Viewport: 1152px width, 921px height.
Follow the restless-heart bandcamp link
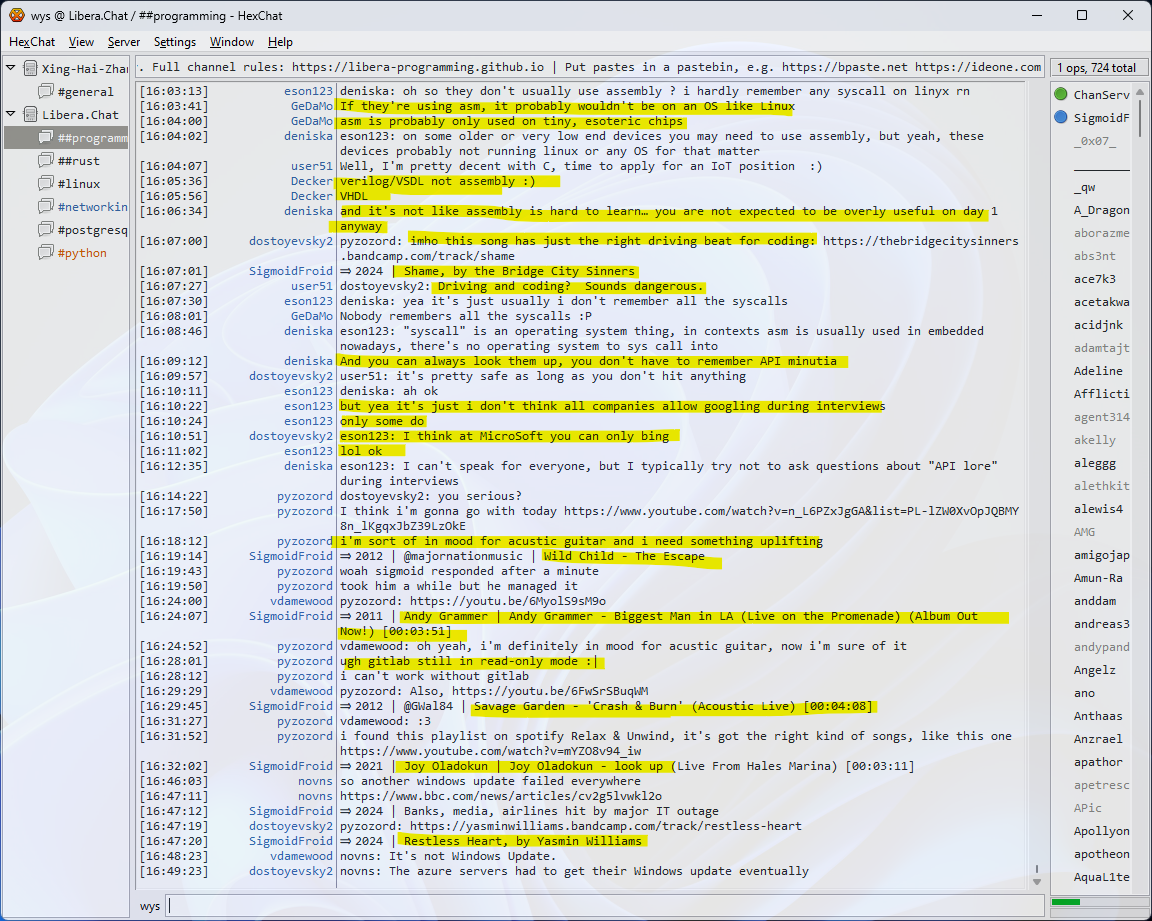click(x=605, y=826)
